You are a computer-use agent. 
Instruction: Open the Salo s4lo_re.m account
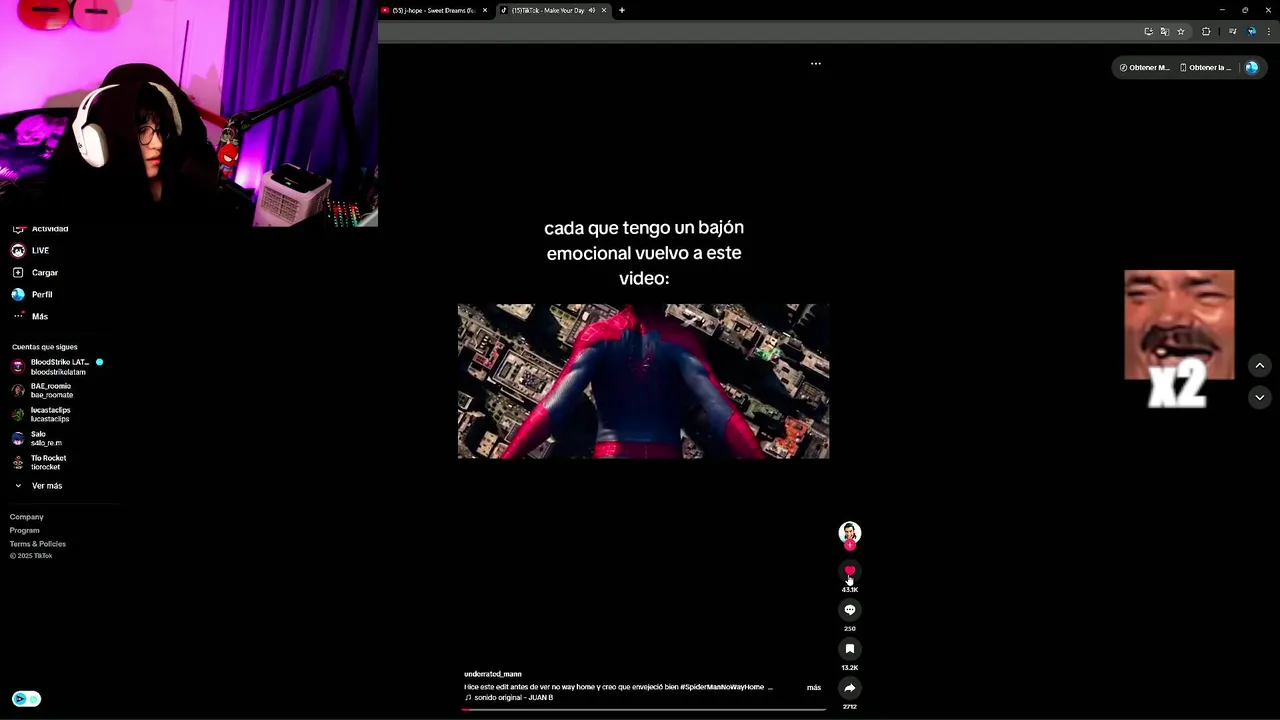[x=37, y=438]
